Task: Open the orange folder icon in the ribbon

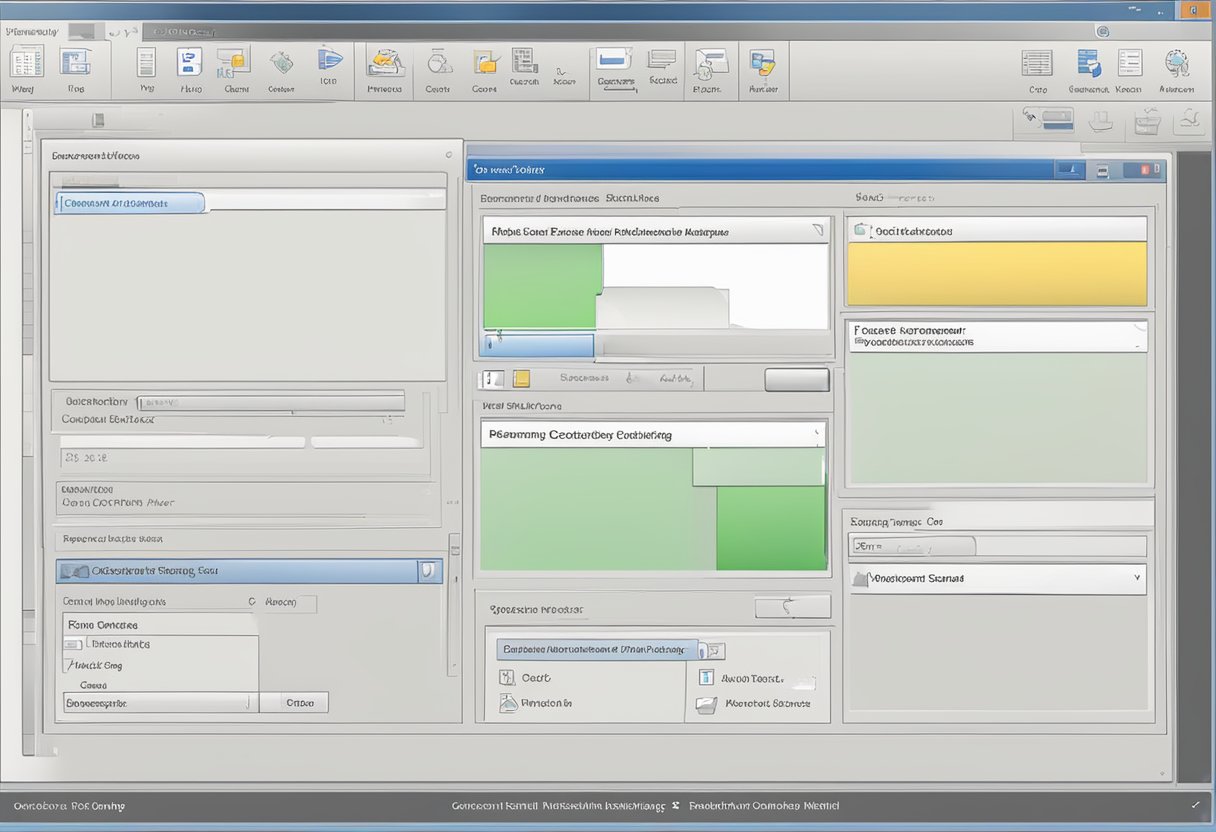Action: (x=485, y=62)
